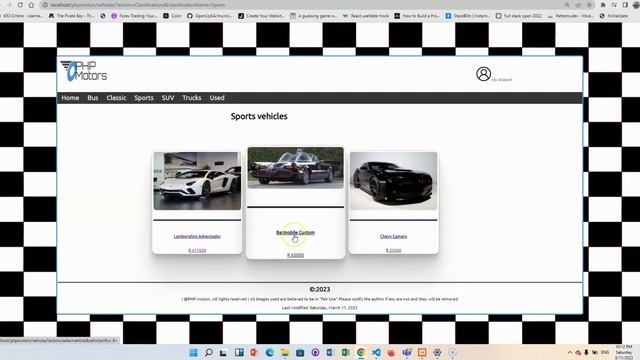
Task: Open the taskbar clock and date
Action: tap(624, 352)
